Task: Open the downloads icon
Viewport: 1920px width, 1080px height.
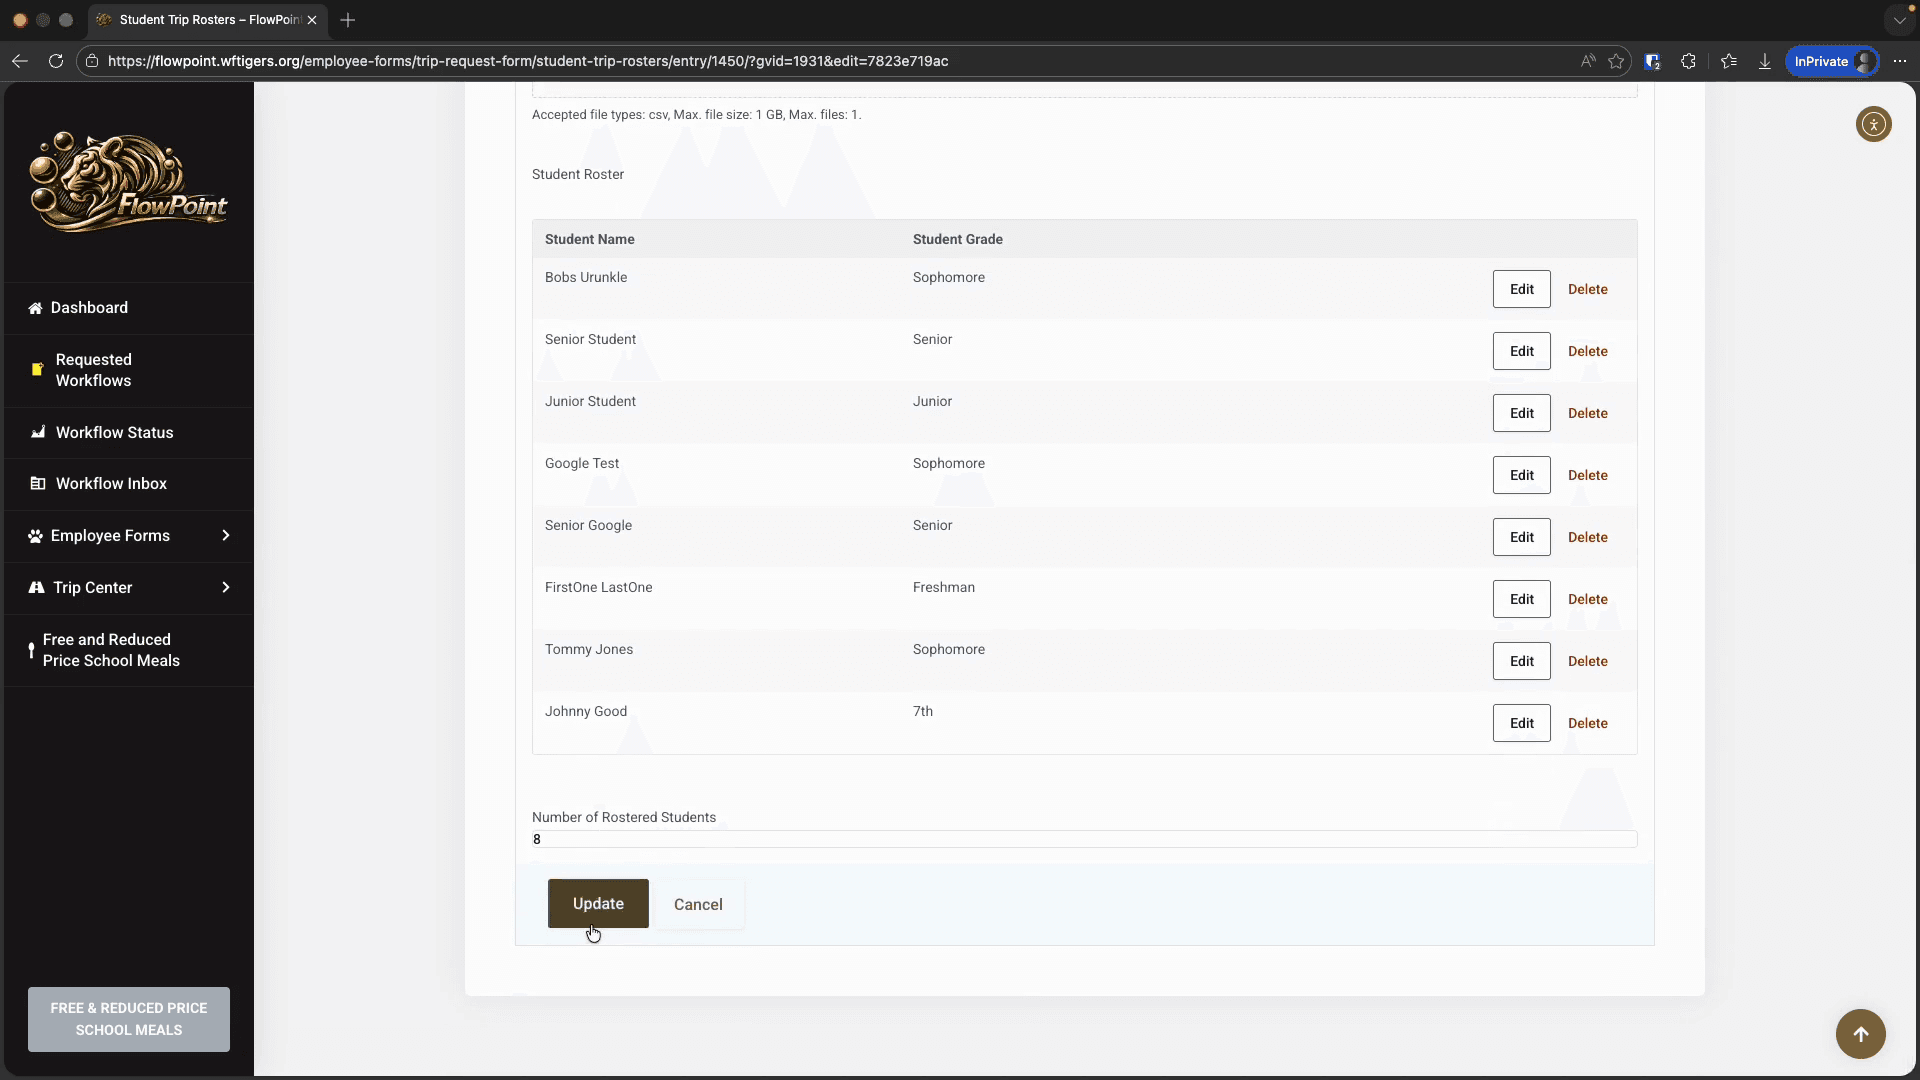Action: coord(1765,61)
